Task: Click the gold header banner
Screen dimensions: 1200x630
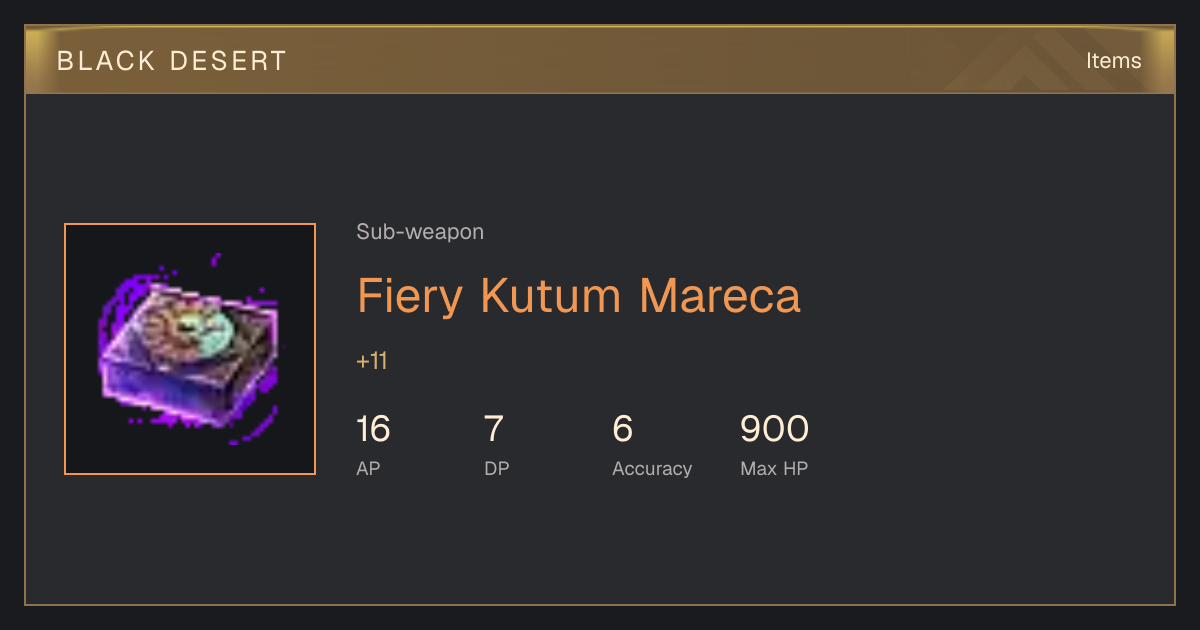Action: point(600,60)
